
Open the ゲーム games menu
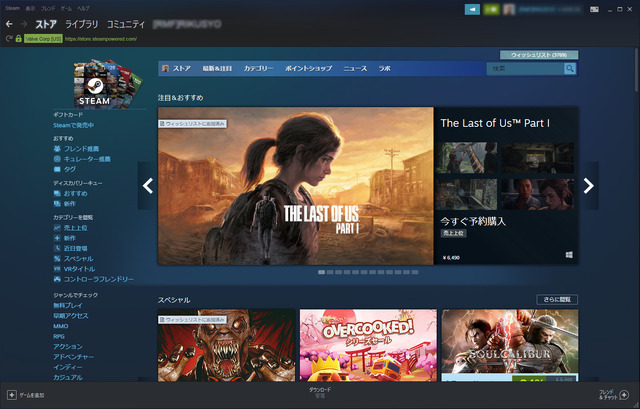(x=66, y=8)
